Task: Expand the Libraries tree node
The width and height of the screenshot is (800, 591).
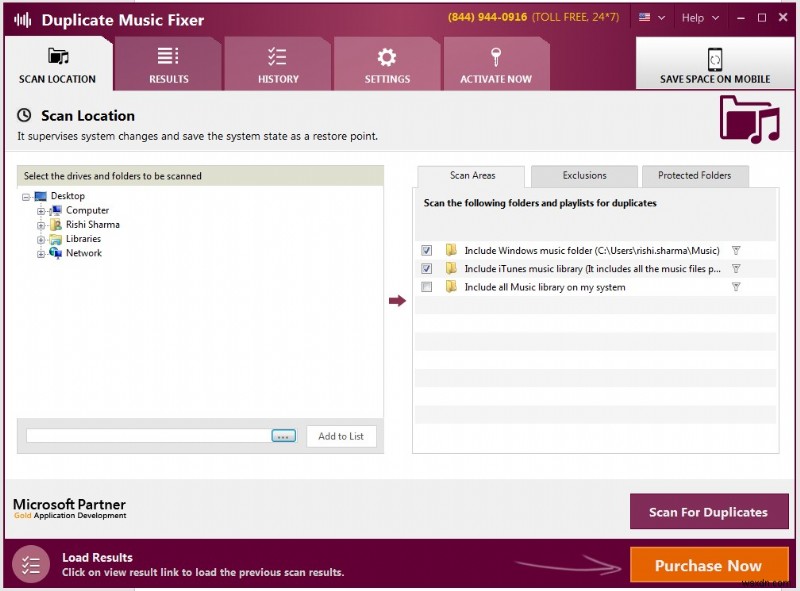Action: pyautogui.click(x=41, y=240)
